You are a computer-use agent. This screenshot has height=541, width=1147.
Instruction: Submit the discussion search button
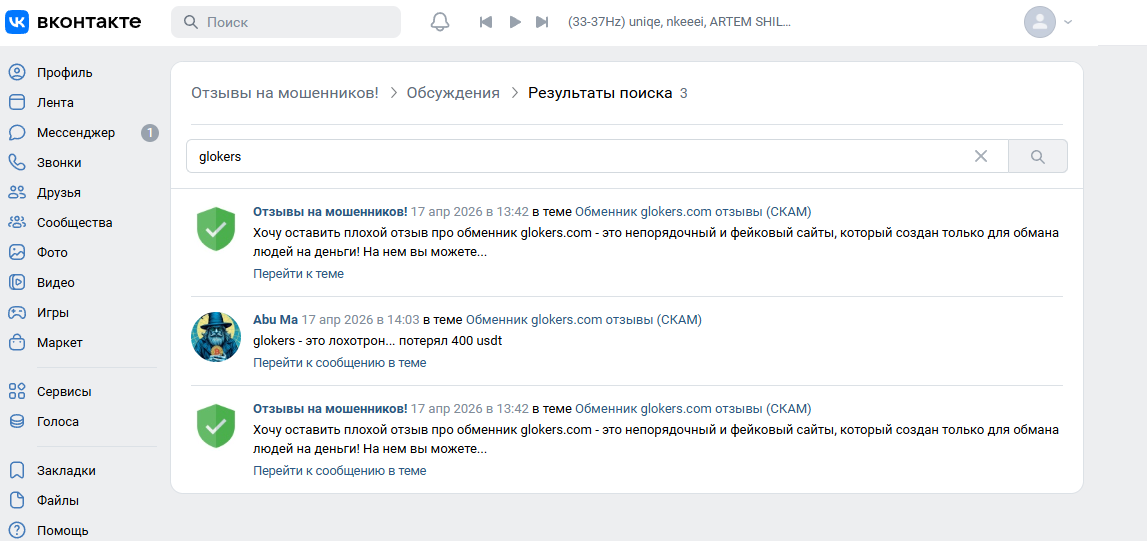(1037, 156)
